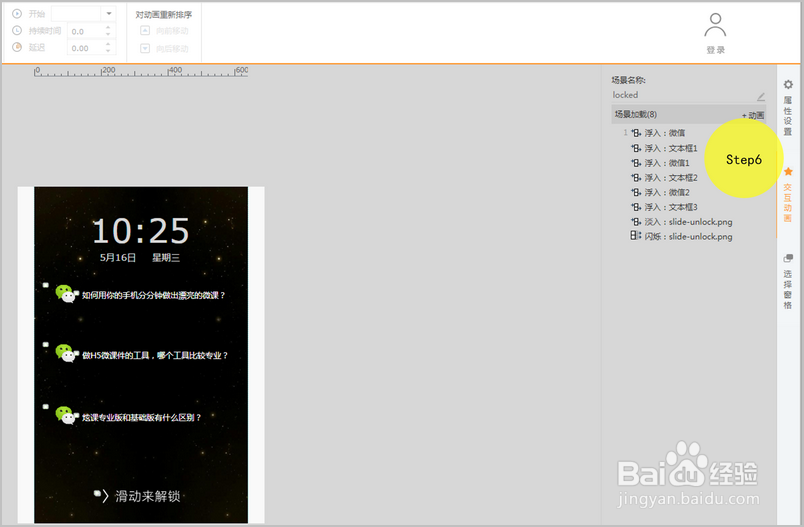Edit the scene name field 'locked'

[x=684, y=95]
